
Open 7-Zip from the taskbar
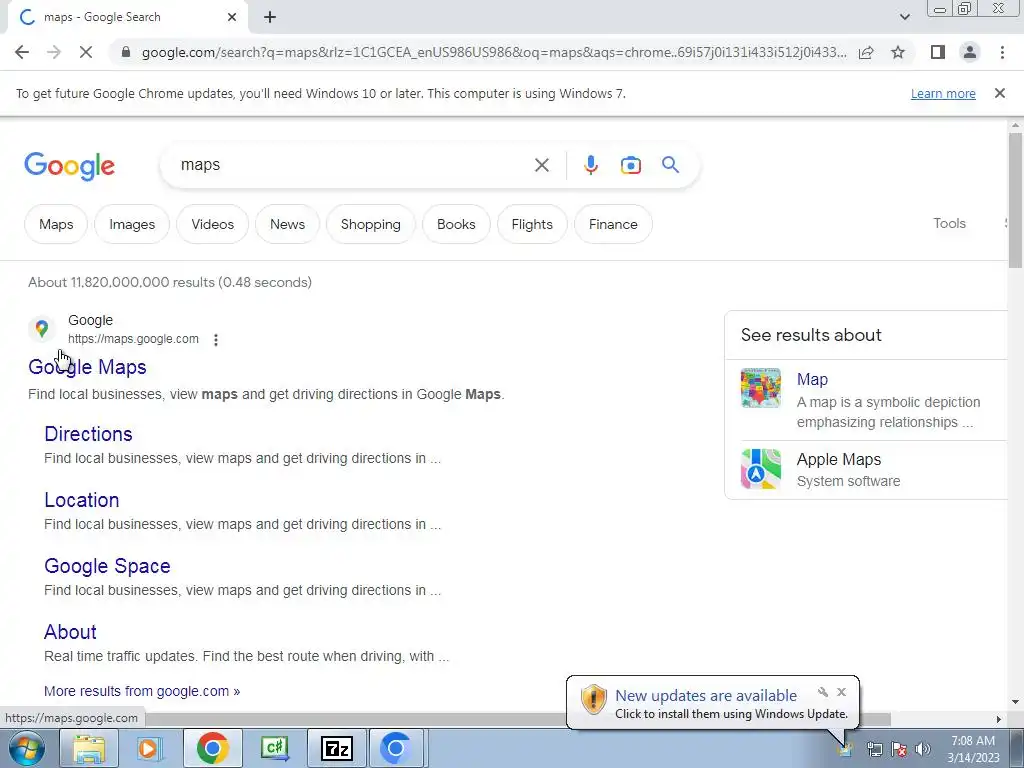tap(337, 748)
